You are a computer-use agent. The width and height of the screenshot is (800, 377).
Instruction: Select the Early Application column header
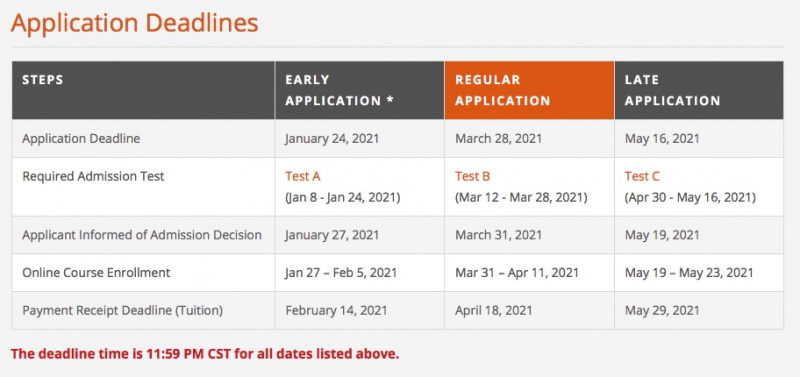pos(360,90)
